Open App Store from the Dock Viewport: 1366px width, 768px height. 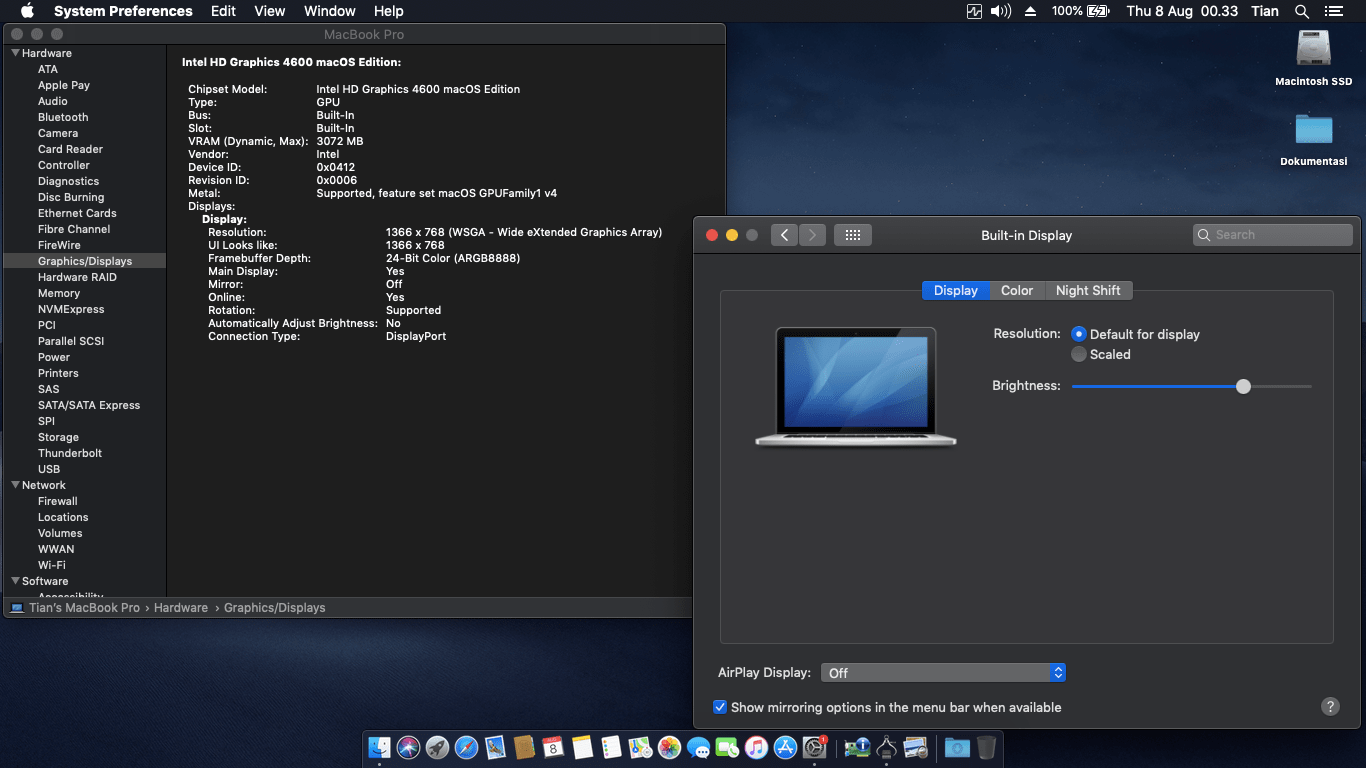[x=785, y=747]
